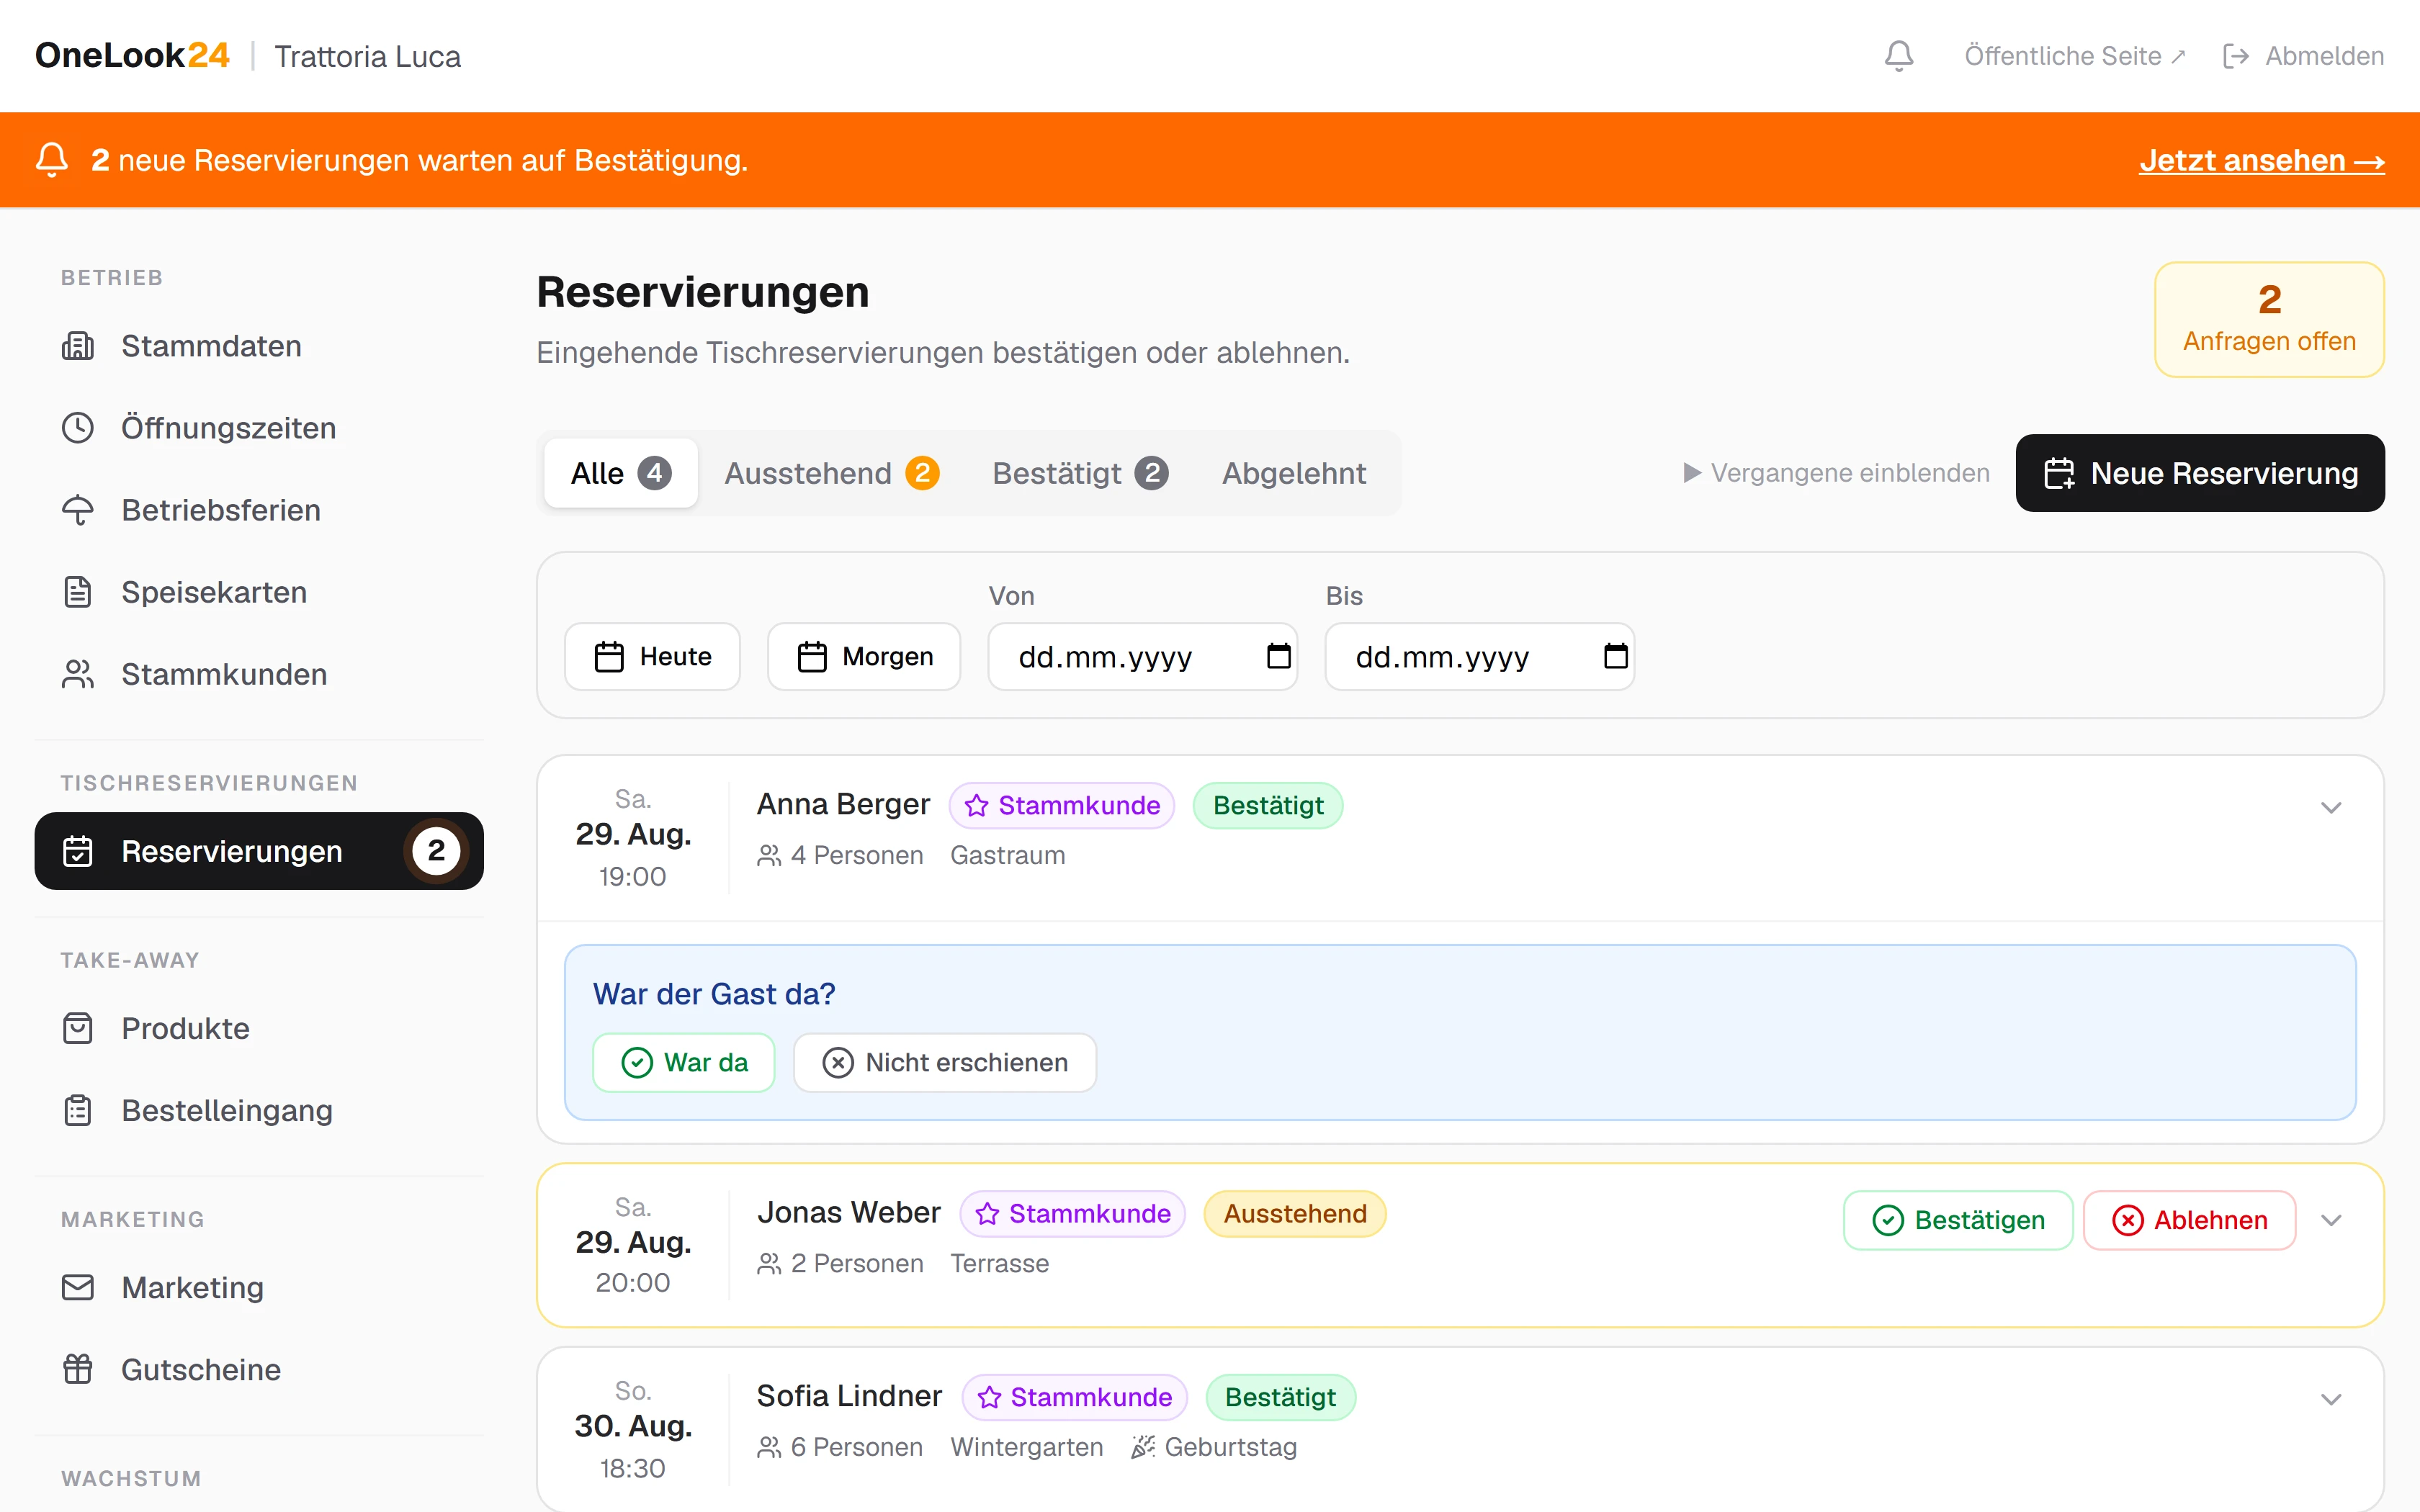Open Bestelleingang in the sidebar

point(259,1110)
